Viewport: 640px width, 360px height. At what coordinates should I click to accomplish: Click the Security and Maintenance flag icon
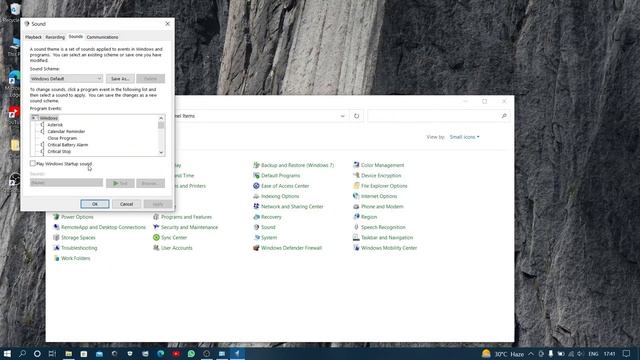tap(156, 227)
